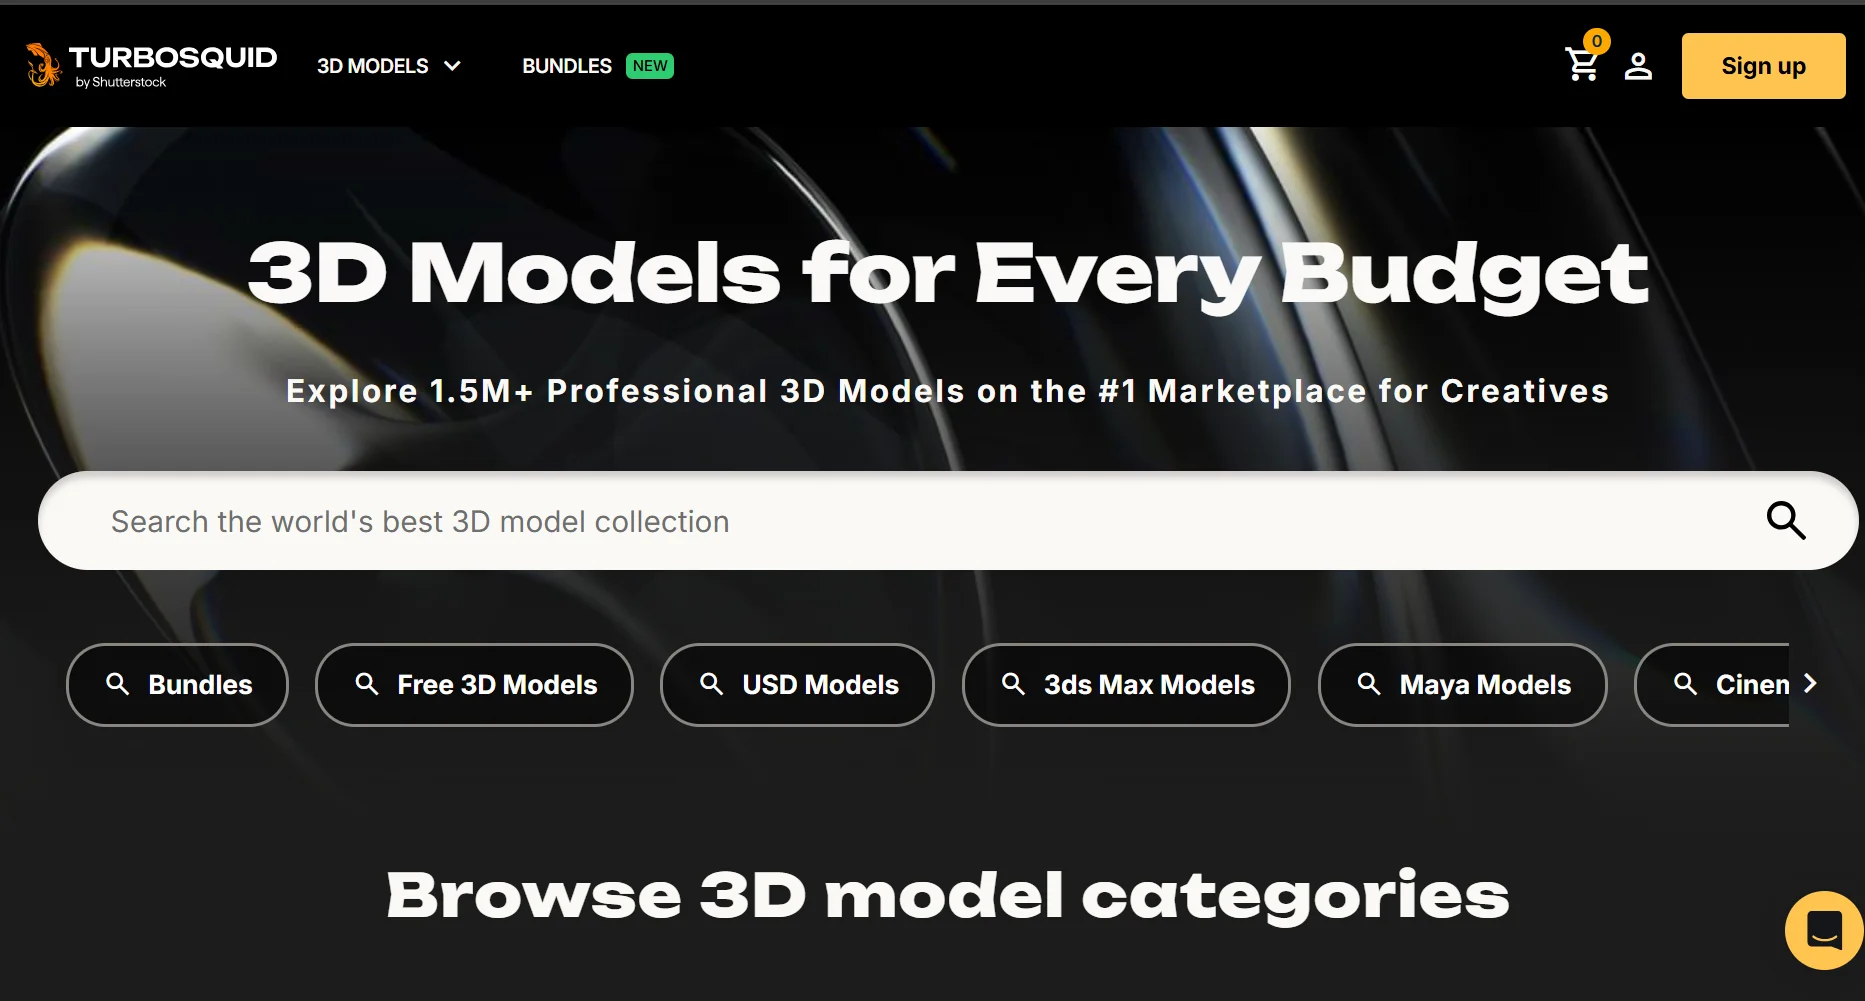The image size is (1865, 1001).
Task: Click the search icon in the USD Models chip
Action: tap(711, 684)
